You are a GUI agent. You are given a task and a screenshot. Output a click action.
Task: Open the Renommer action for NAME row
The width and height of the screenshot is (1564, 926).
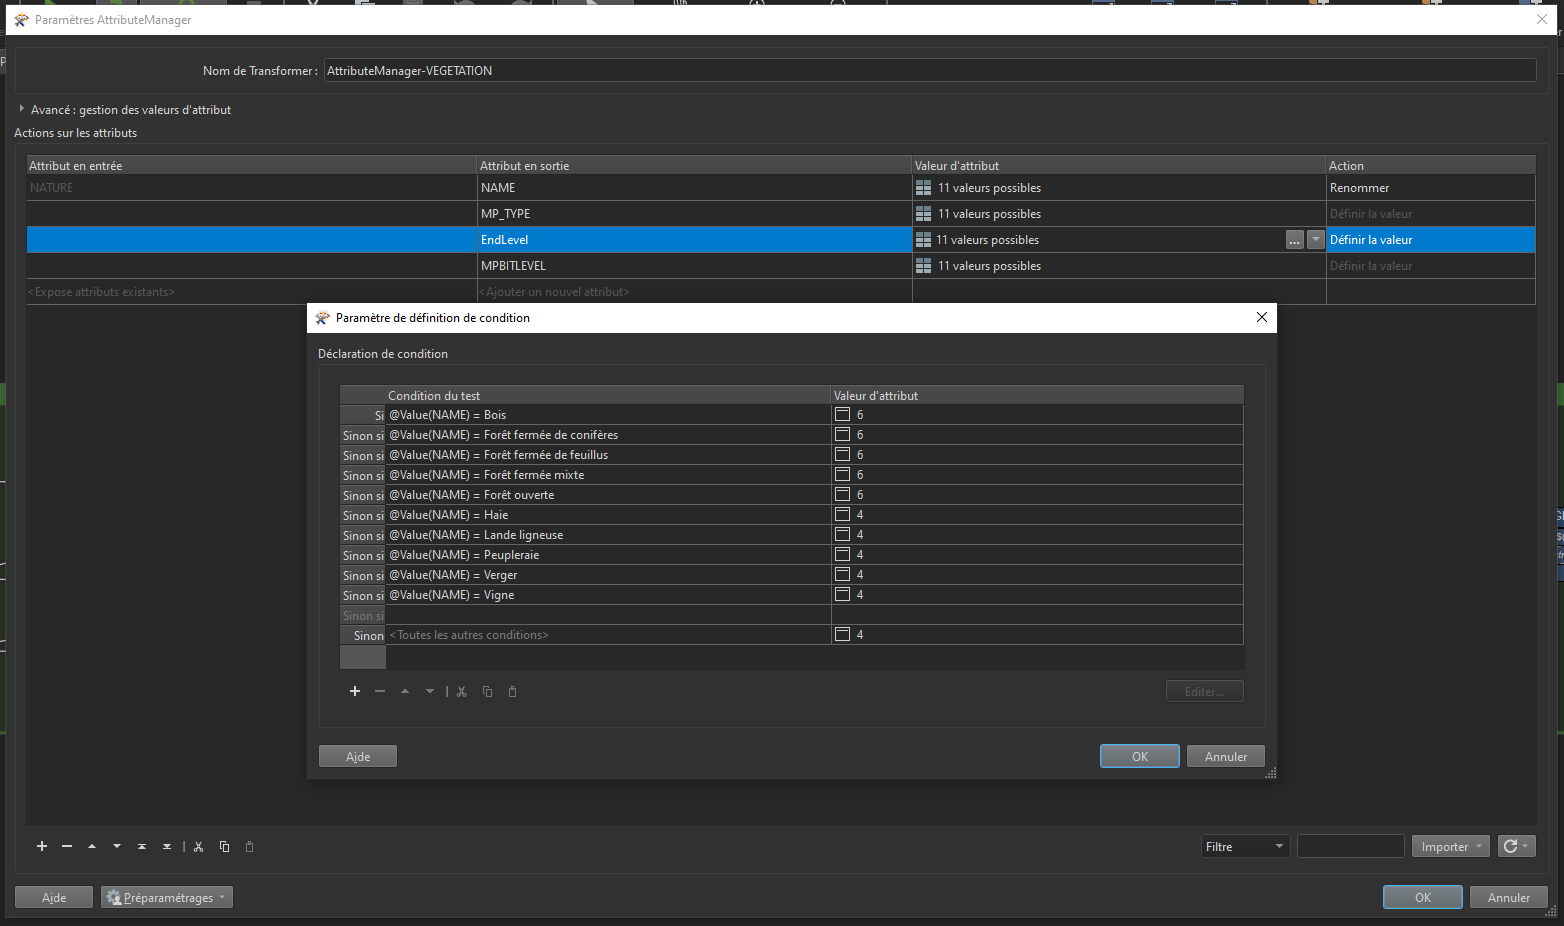(x=1430, y=188)
